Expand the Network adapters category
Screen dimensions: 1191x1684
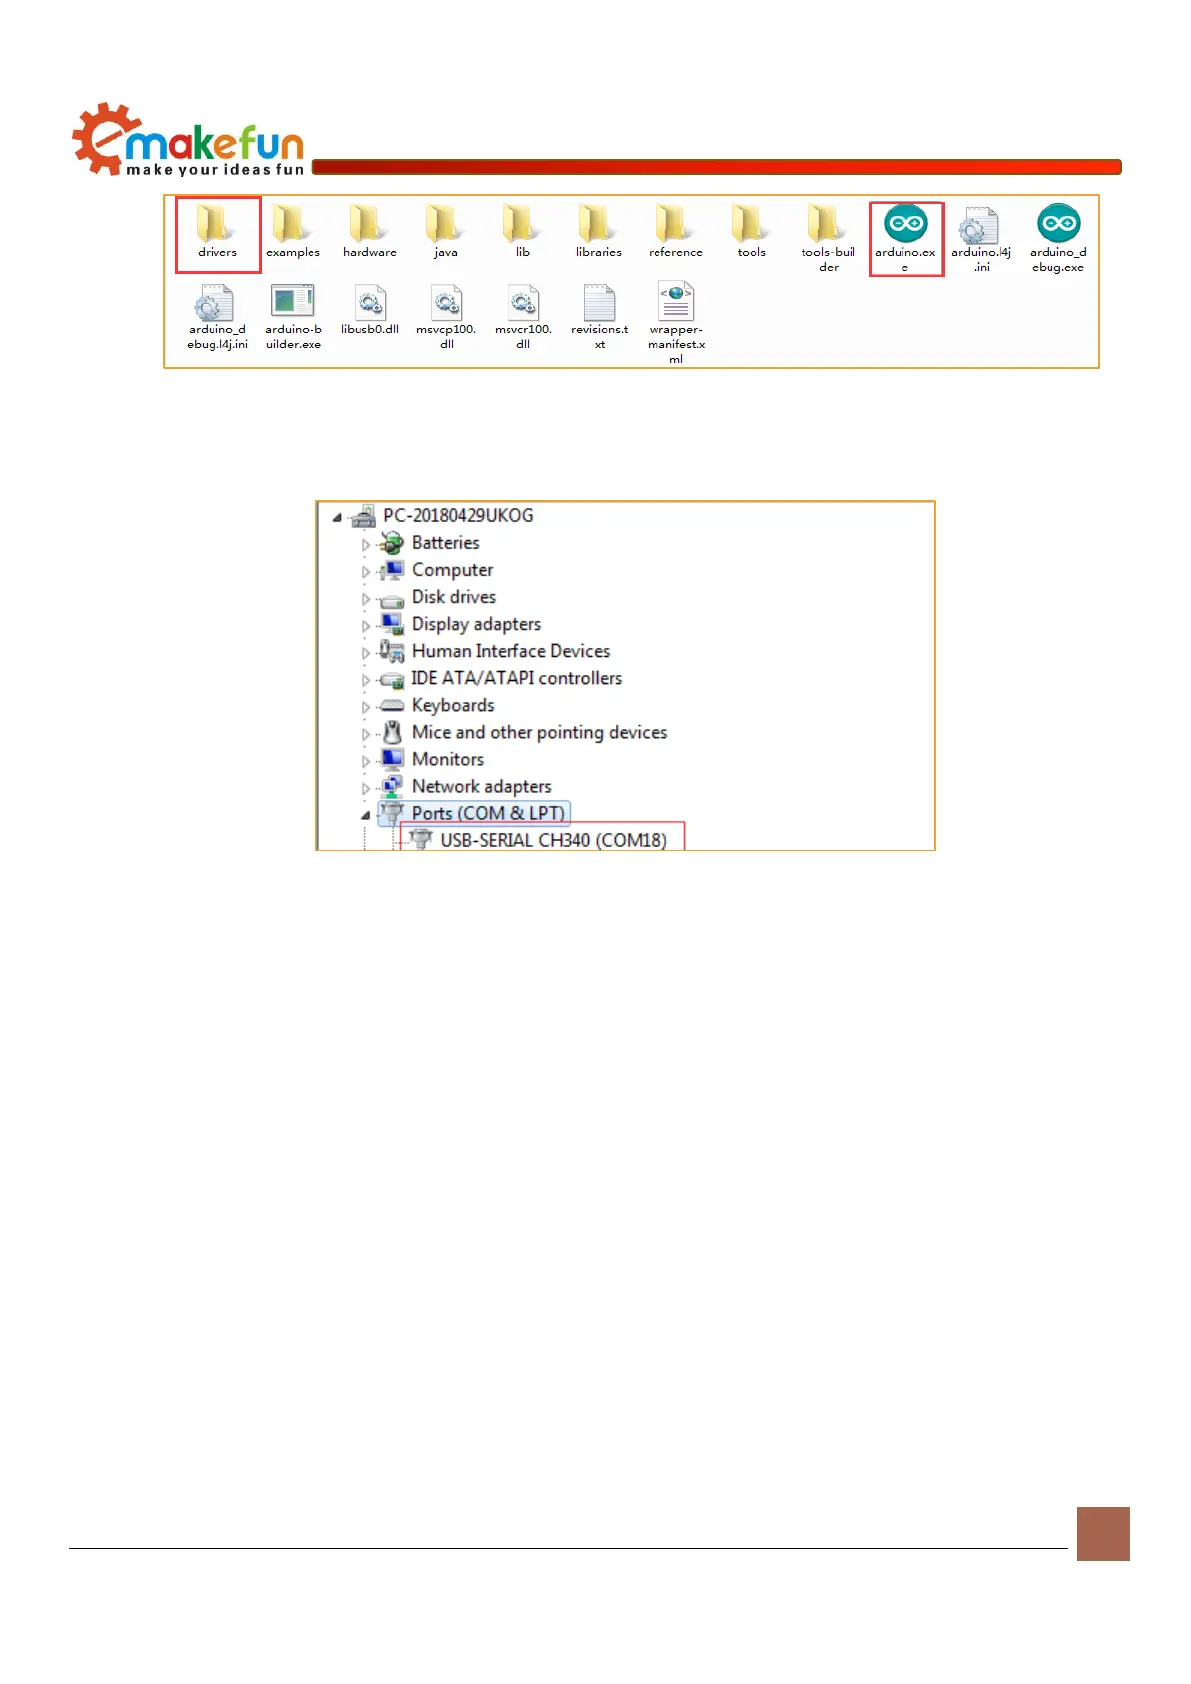365,788
